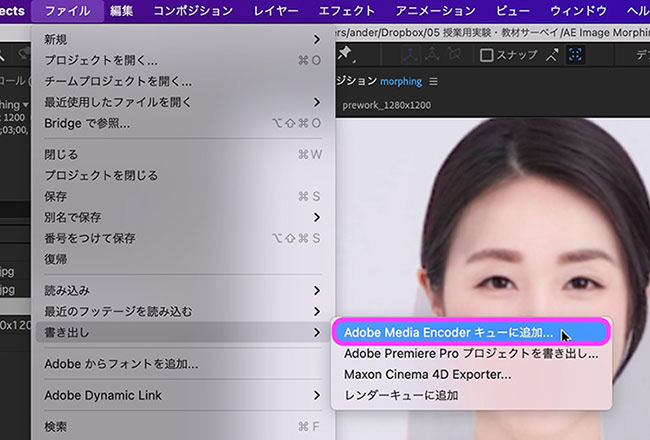This screenshot has width=650, height=440.
Task: Choose プロジェクトを閉じる
Action: [183, 175]
